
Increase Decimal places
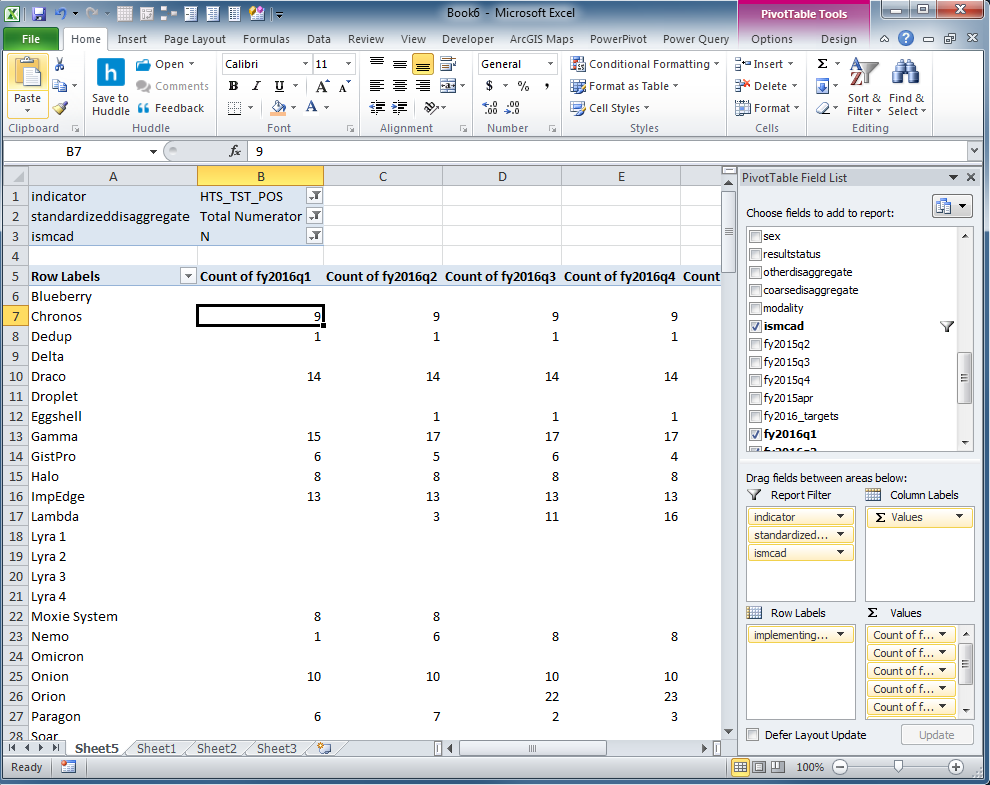(490, 108)
